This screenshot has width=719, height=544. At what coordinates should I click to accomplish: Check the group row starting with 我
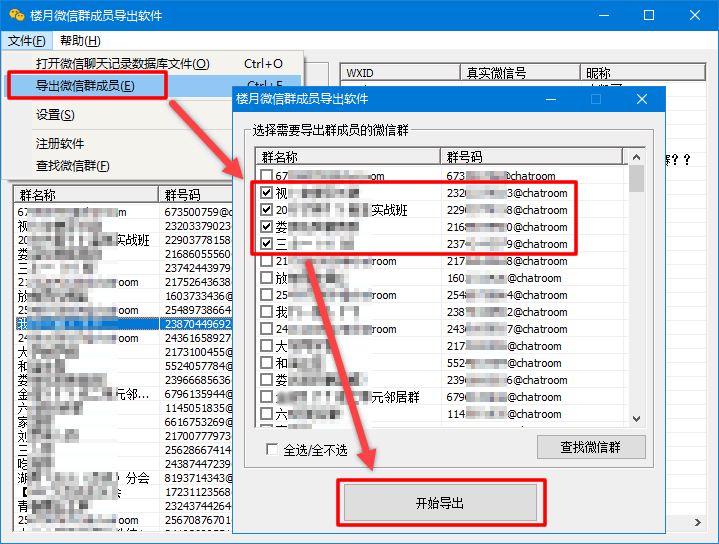266,312
